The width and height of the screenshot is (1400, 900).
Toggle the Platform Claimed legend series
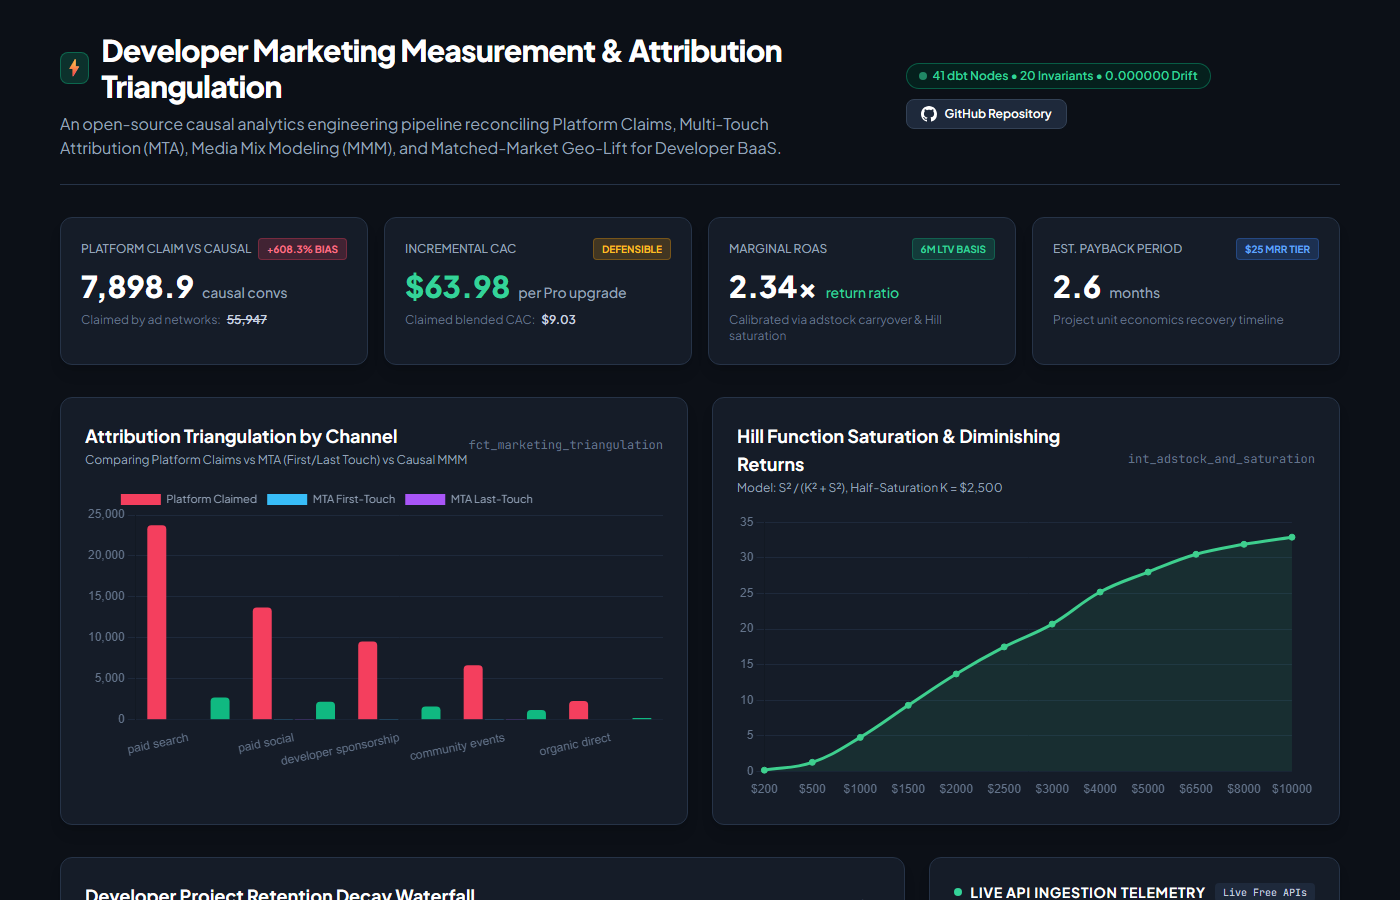(x=189, y=499)
